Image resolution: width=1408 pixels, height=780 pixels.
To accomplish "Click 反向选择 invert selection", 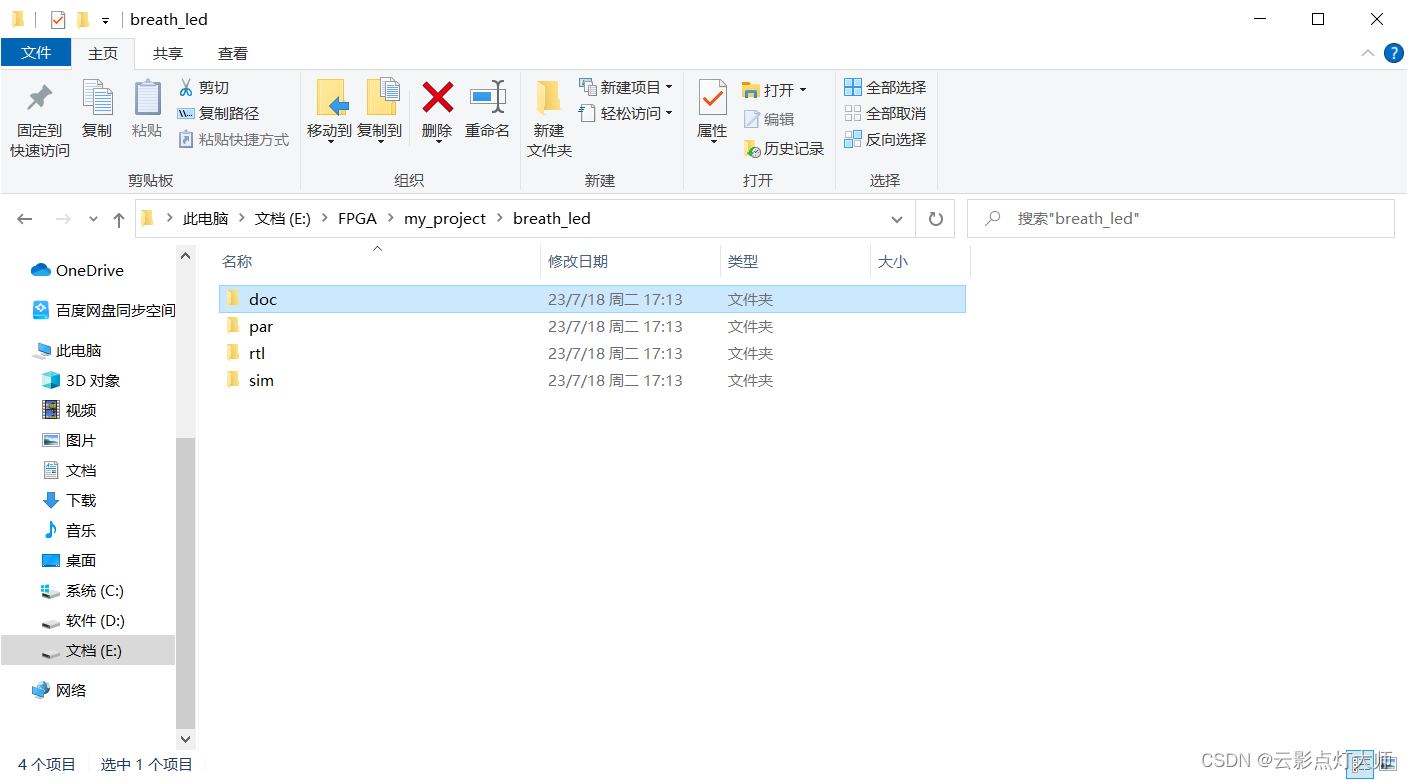I will pos(886,140).
